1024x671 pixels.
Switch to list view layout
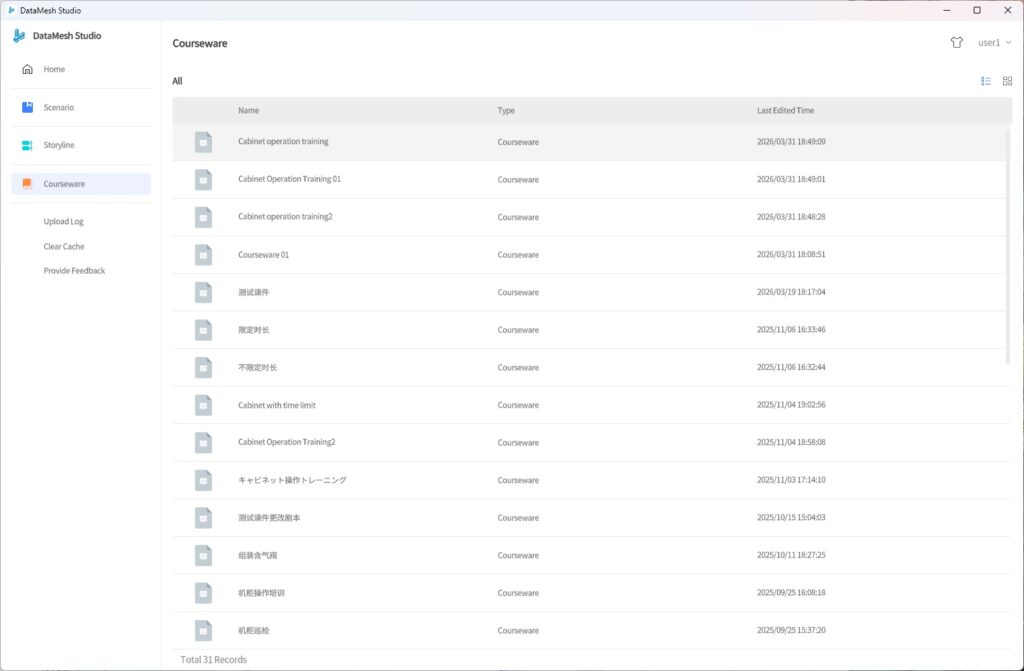(x=986, y=81)
